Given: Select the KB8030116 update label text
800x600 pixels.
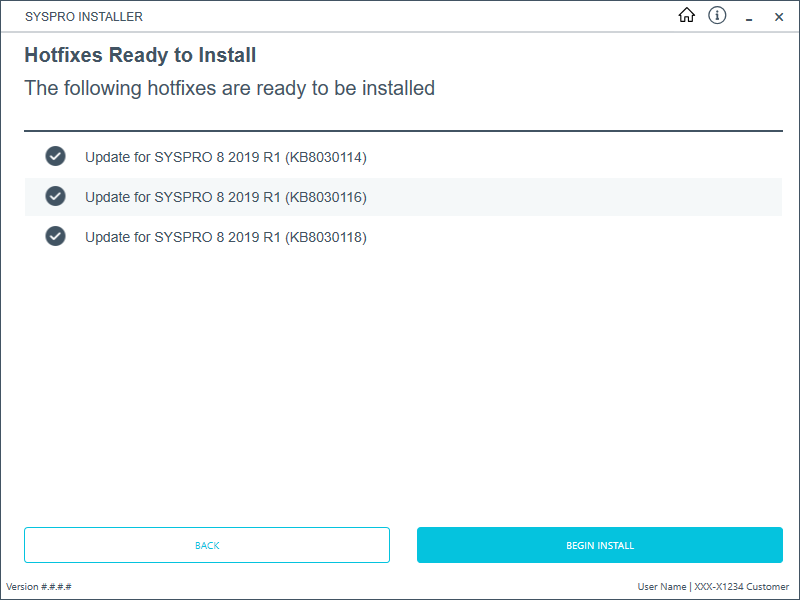Looking at the screenshot, I should [x=225, y=197].
